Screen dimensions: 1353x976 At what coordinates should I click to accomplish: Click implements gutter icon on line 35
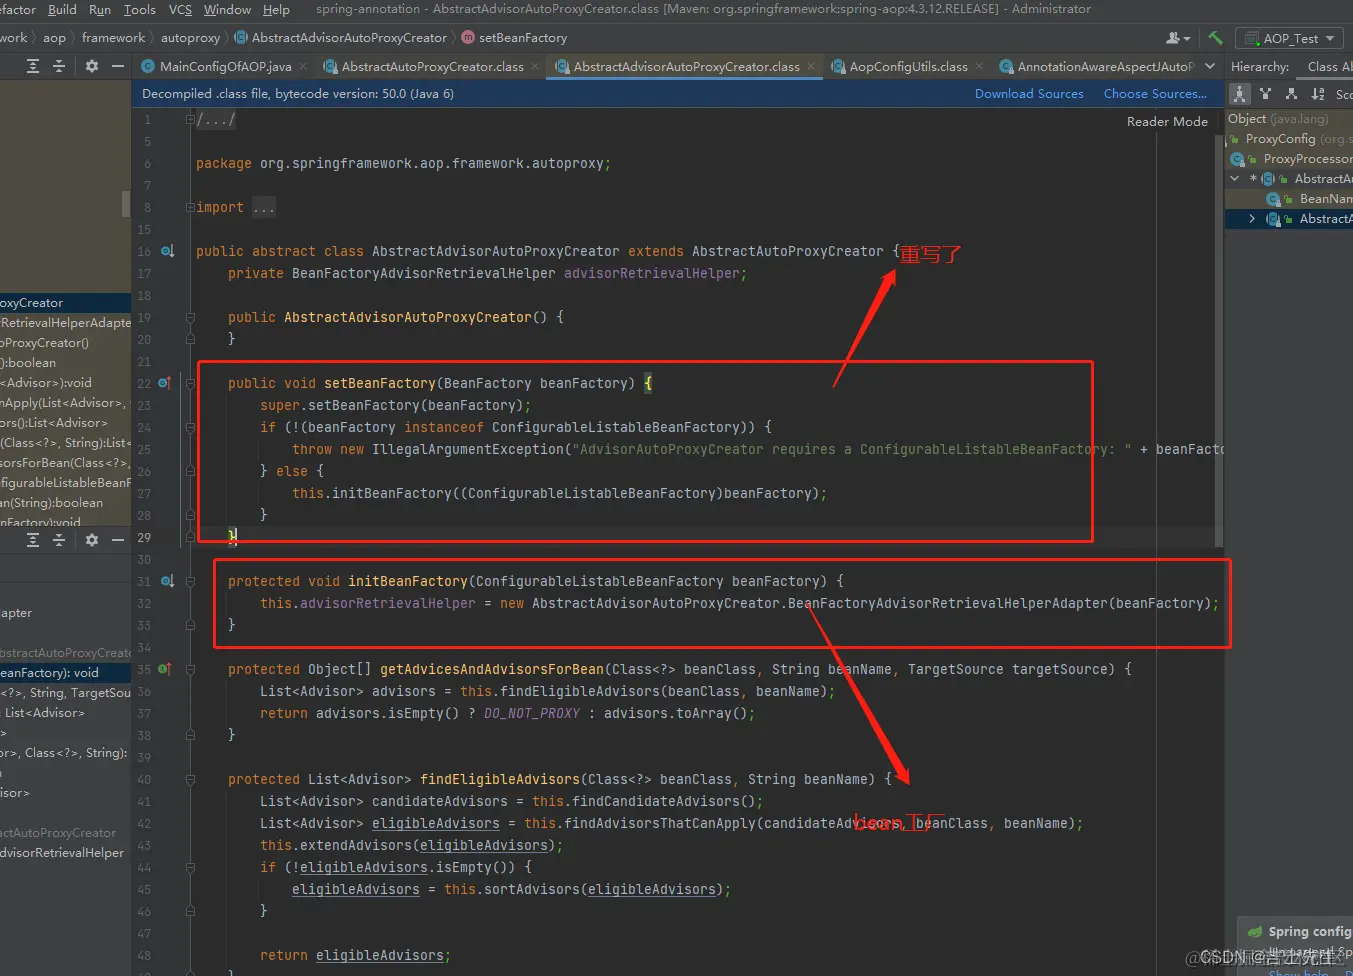pyautogui.click(x=164, y=669)
